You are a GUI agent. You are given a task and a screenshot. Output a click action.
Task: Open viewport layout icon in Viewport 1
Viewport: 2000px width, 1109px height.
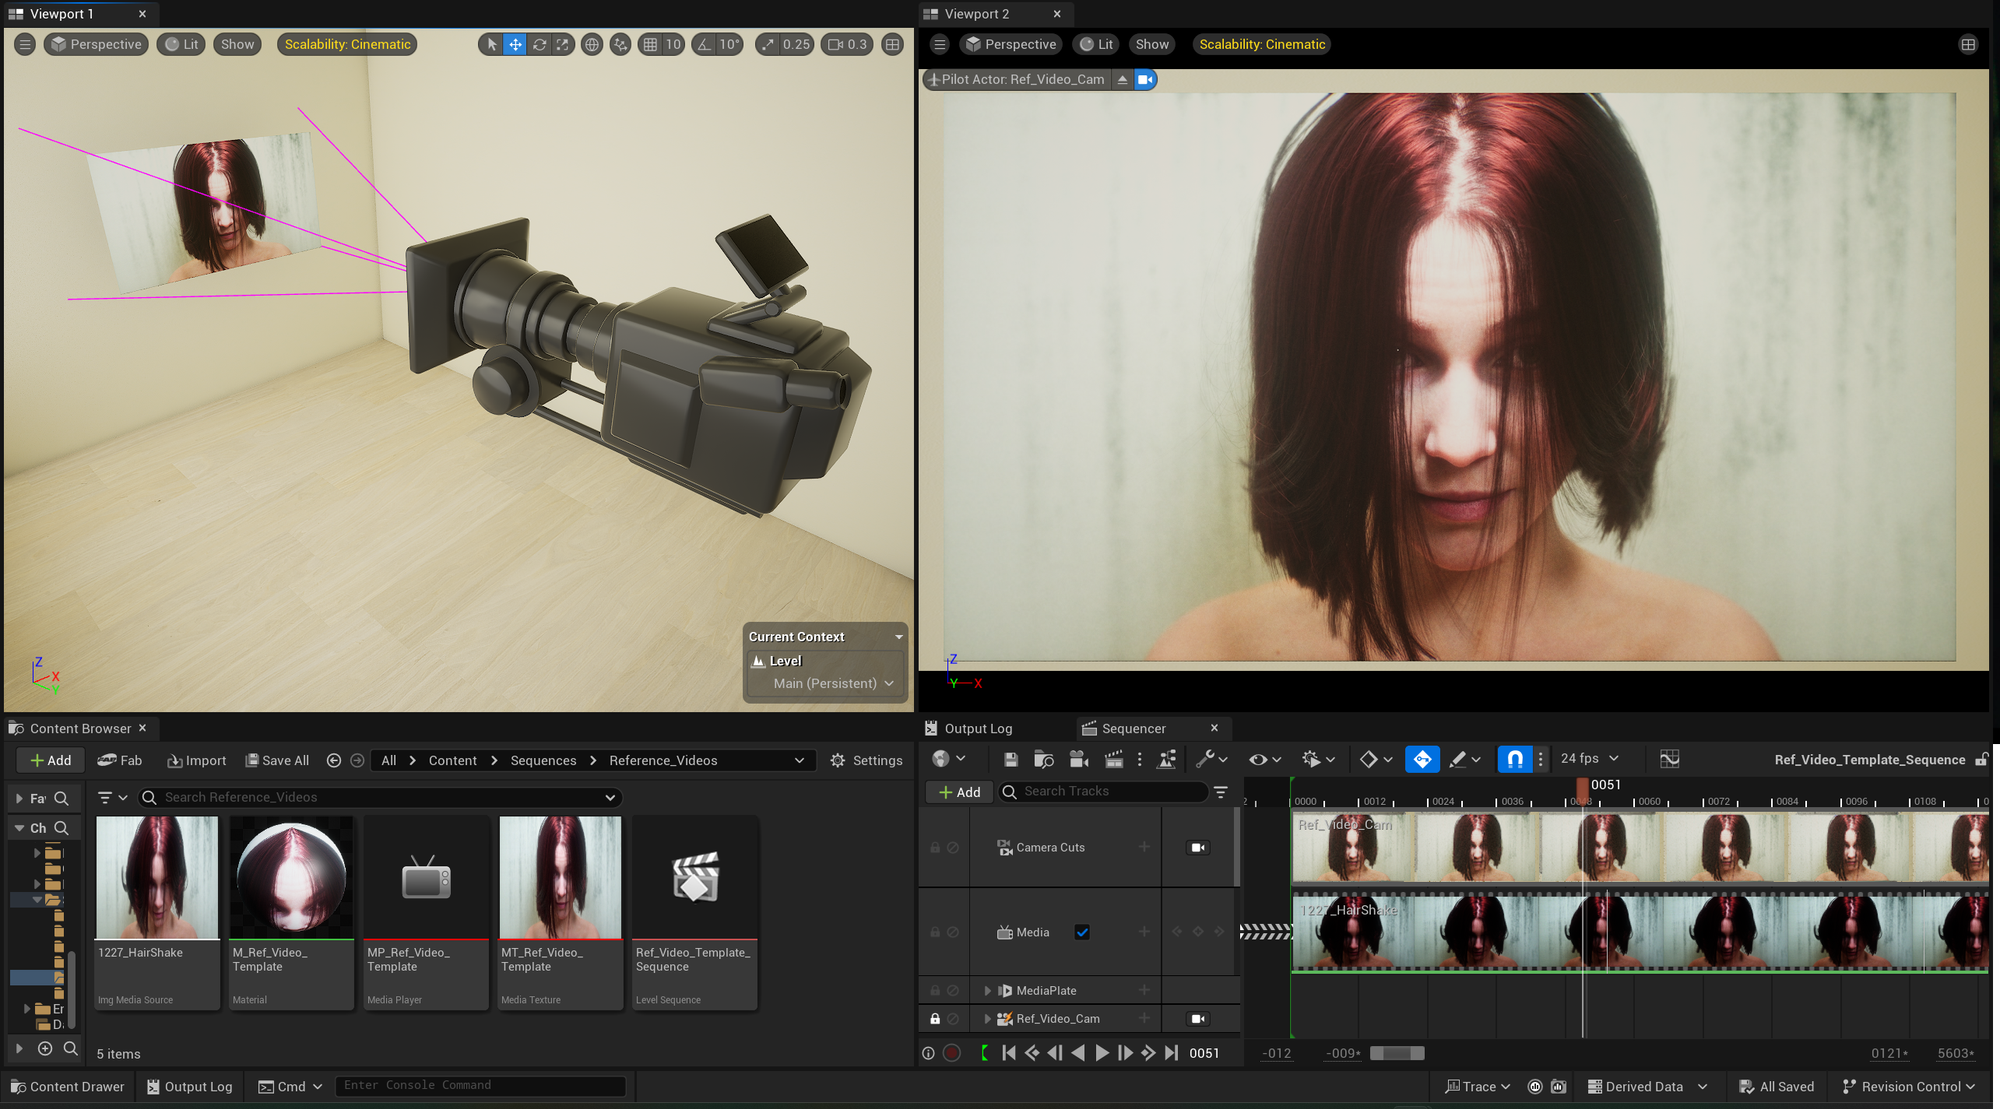pos(893,44)
